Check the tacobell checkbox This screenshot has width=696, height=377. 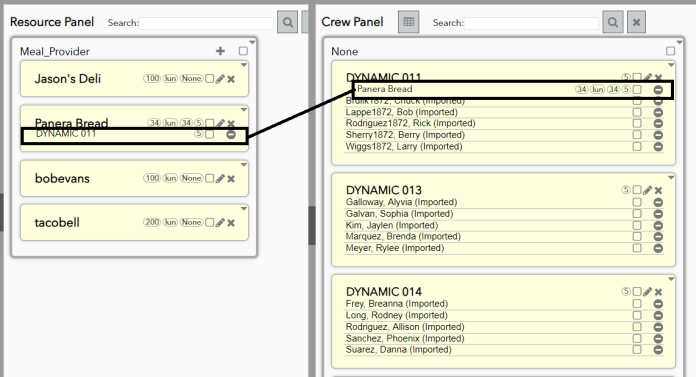(210, 222)
